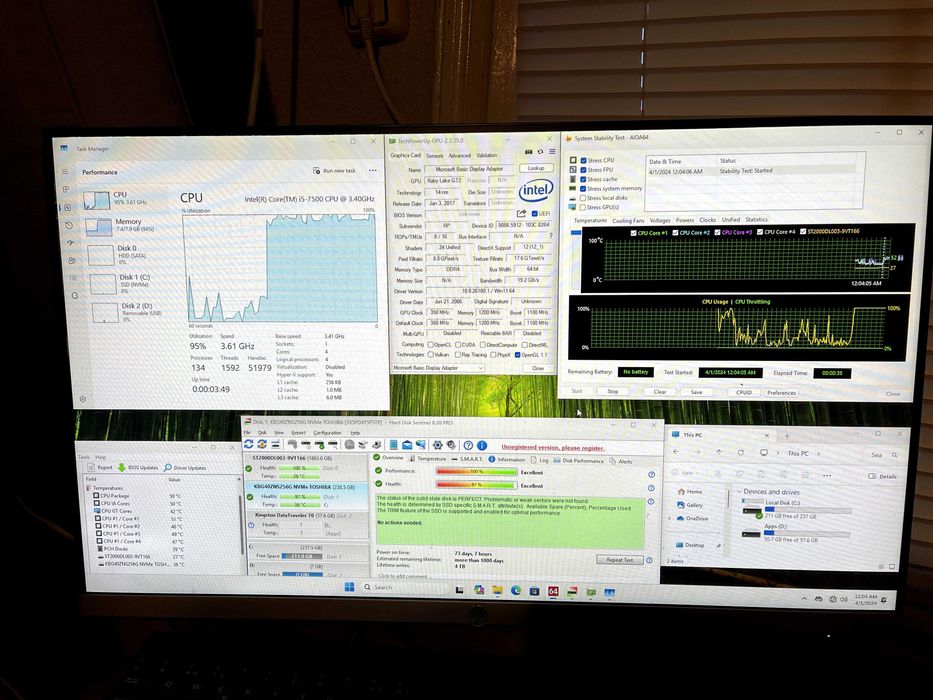Screen dimensions: 933x700
Task: Click the Task Manager three-dot more options
Action: click(x=373, y=170)
